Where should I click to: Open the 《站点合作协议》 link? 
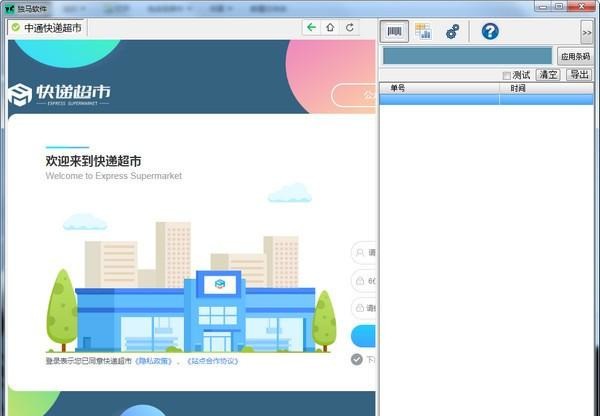212,361
